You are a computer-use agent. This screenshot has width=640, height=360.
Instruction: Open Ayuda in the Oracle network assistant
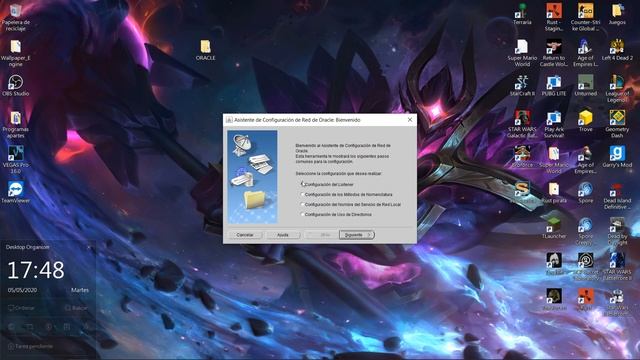(x=283, y=235)
